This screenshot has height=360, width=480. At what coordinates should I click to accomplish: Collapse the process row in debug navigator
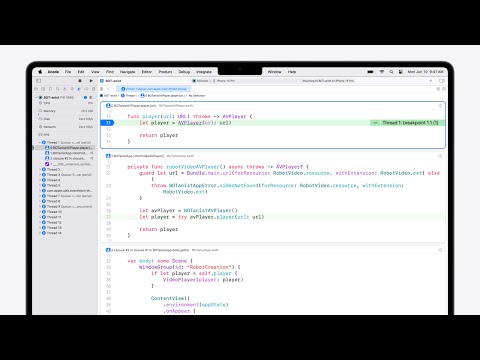point(37,97)
